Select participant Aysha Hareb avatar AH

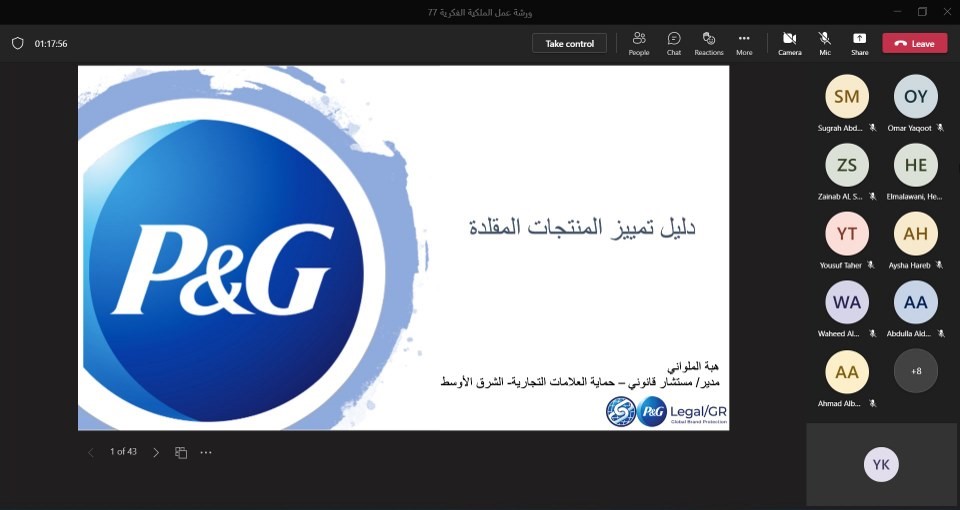(x=915, y=233)
